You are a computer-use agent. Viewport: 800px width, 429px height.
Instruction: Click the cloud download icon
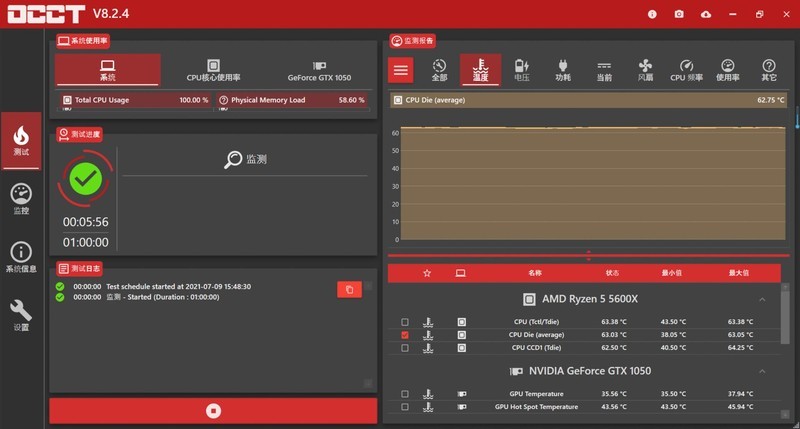coord(706,14)
